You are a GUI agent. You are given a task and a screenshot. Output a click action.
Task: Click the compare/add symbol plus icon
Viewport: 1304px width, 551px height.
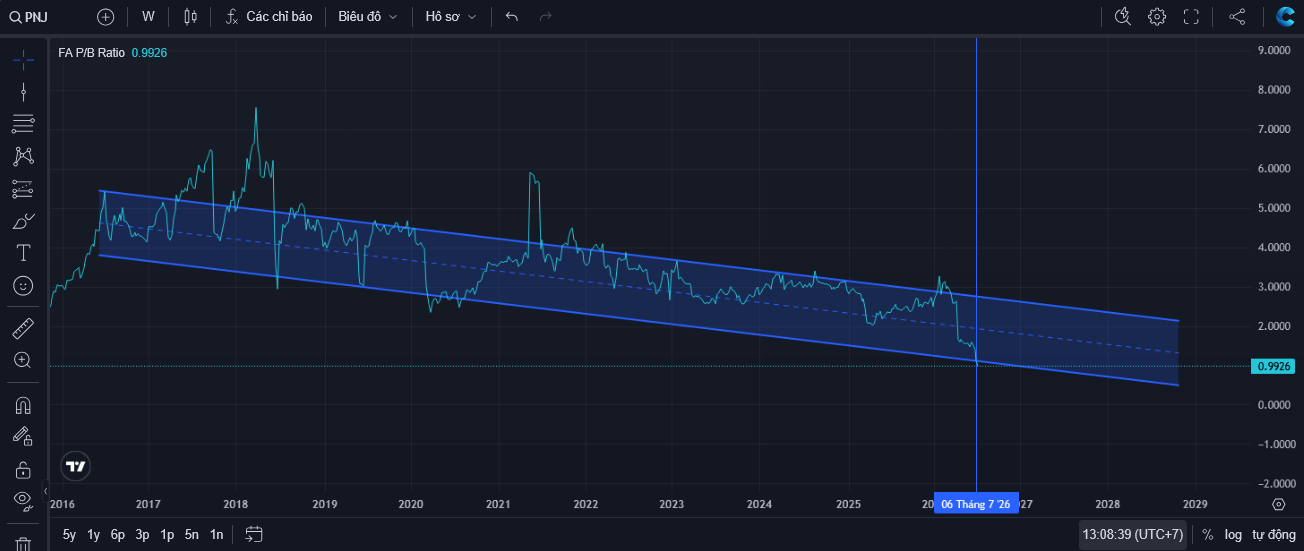point(105,17)
